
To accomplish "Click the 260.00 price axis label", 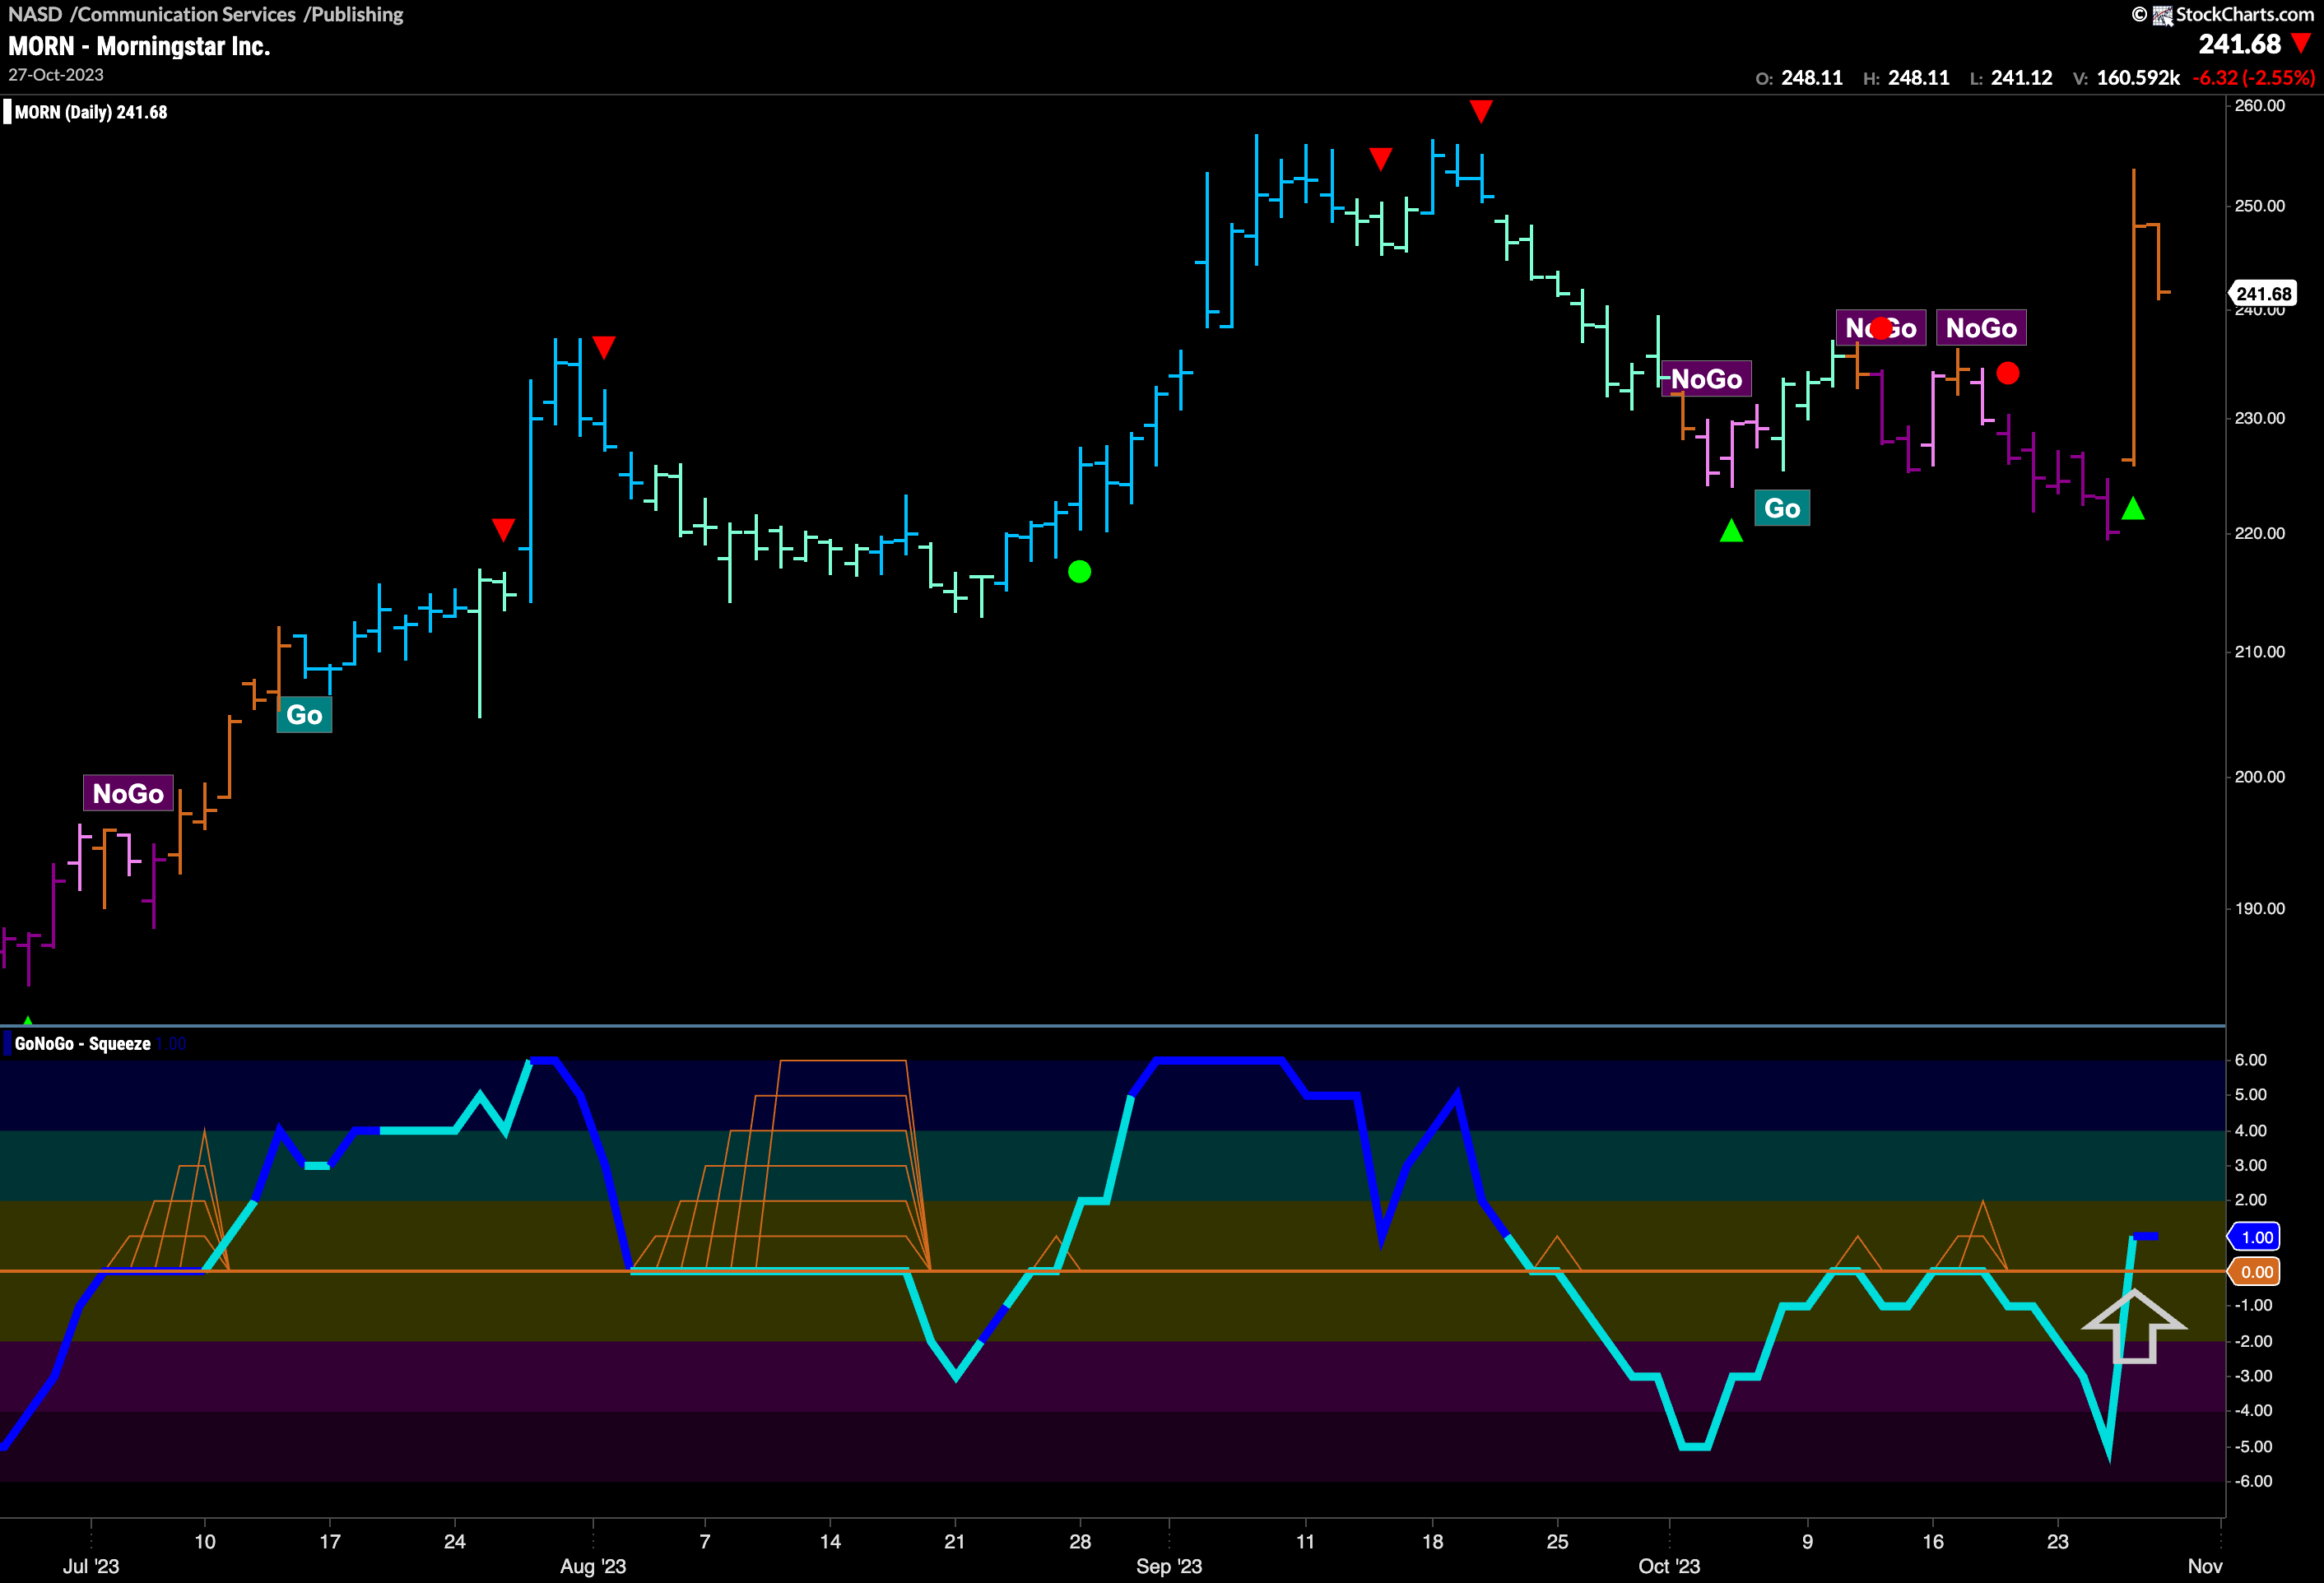I will 2260,106.
